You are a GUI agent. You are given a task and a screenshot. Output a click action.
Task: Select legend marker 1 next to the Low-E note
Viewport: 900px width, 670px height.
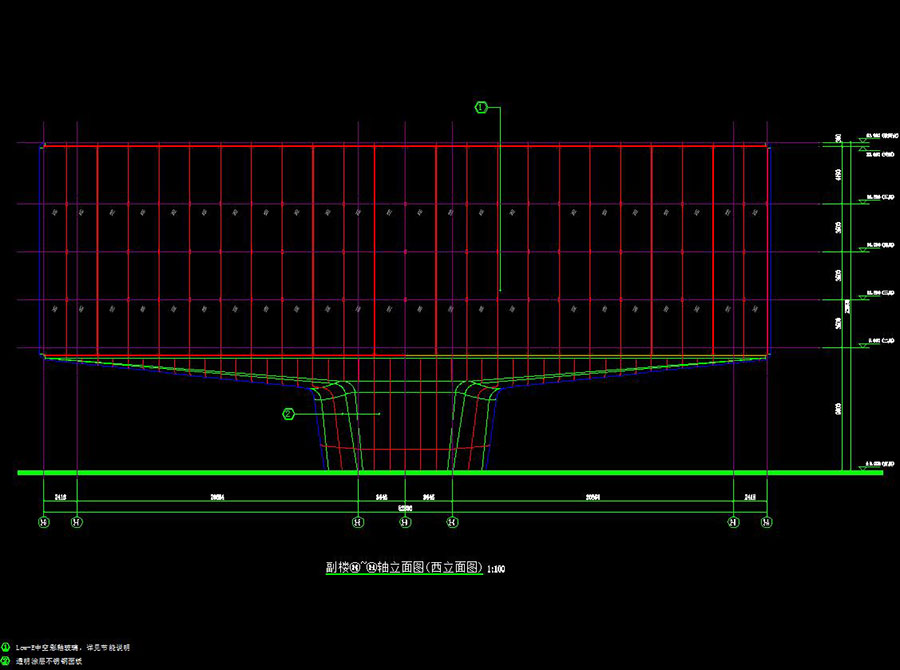coord(6,647)
